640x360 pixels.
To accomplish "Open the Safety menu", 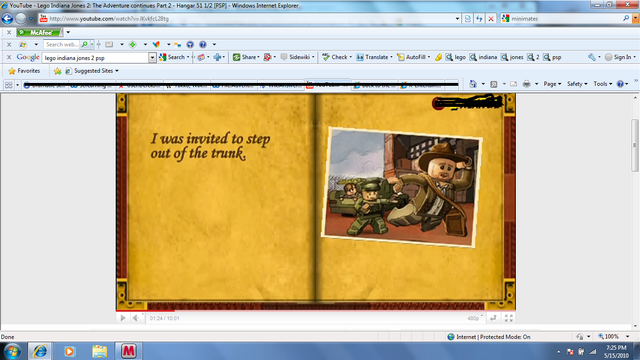I will coord(577,84).
